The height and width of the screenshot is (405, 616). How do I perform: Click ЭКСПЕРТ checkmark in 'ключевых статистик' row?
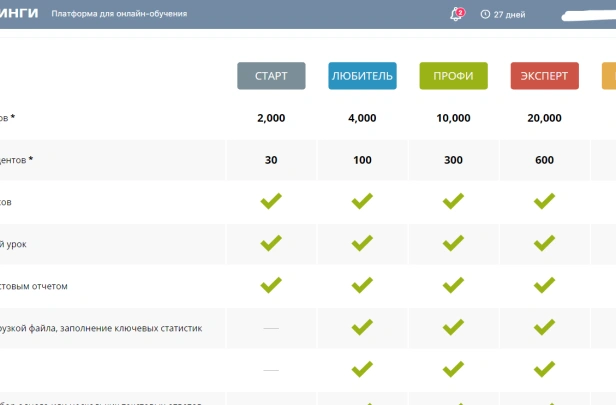click(x=544, y=327)
